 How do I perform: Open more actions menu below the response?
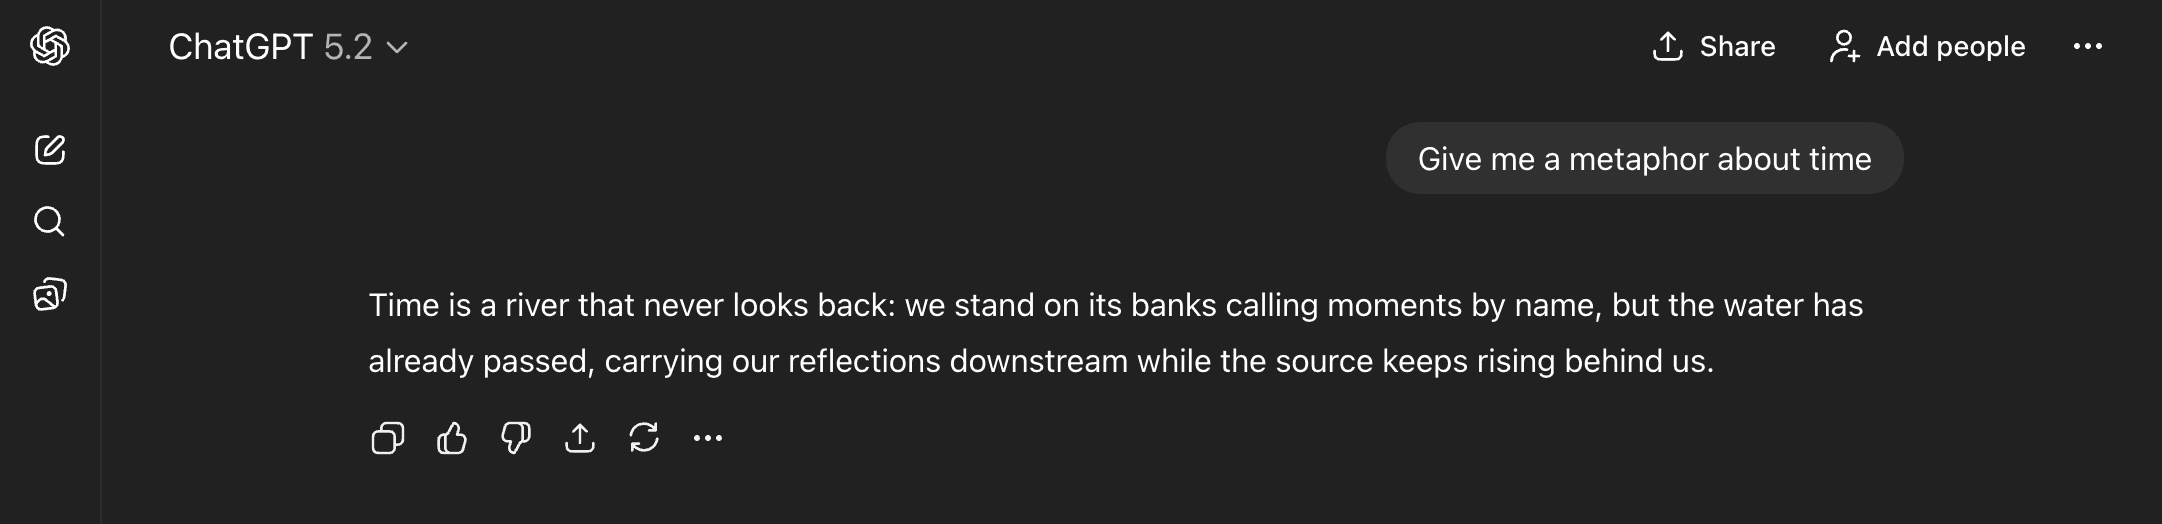tap(708, 438)
